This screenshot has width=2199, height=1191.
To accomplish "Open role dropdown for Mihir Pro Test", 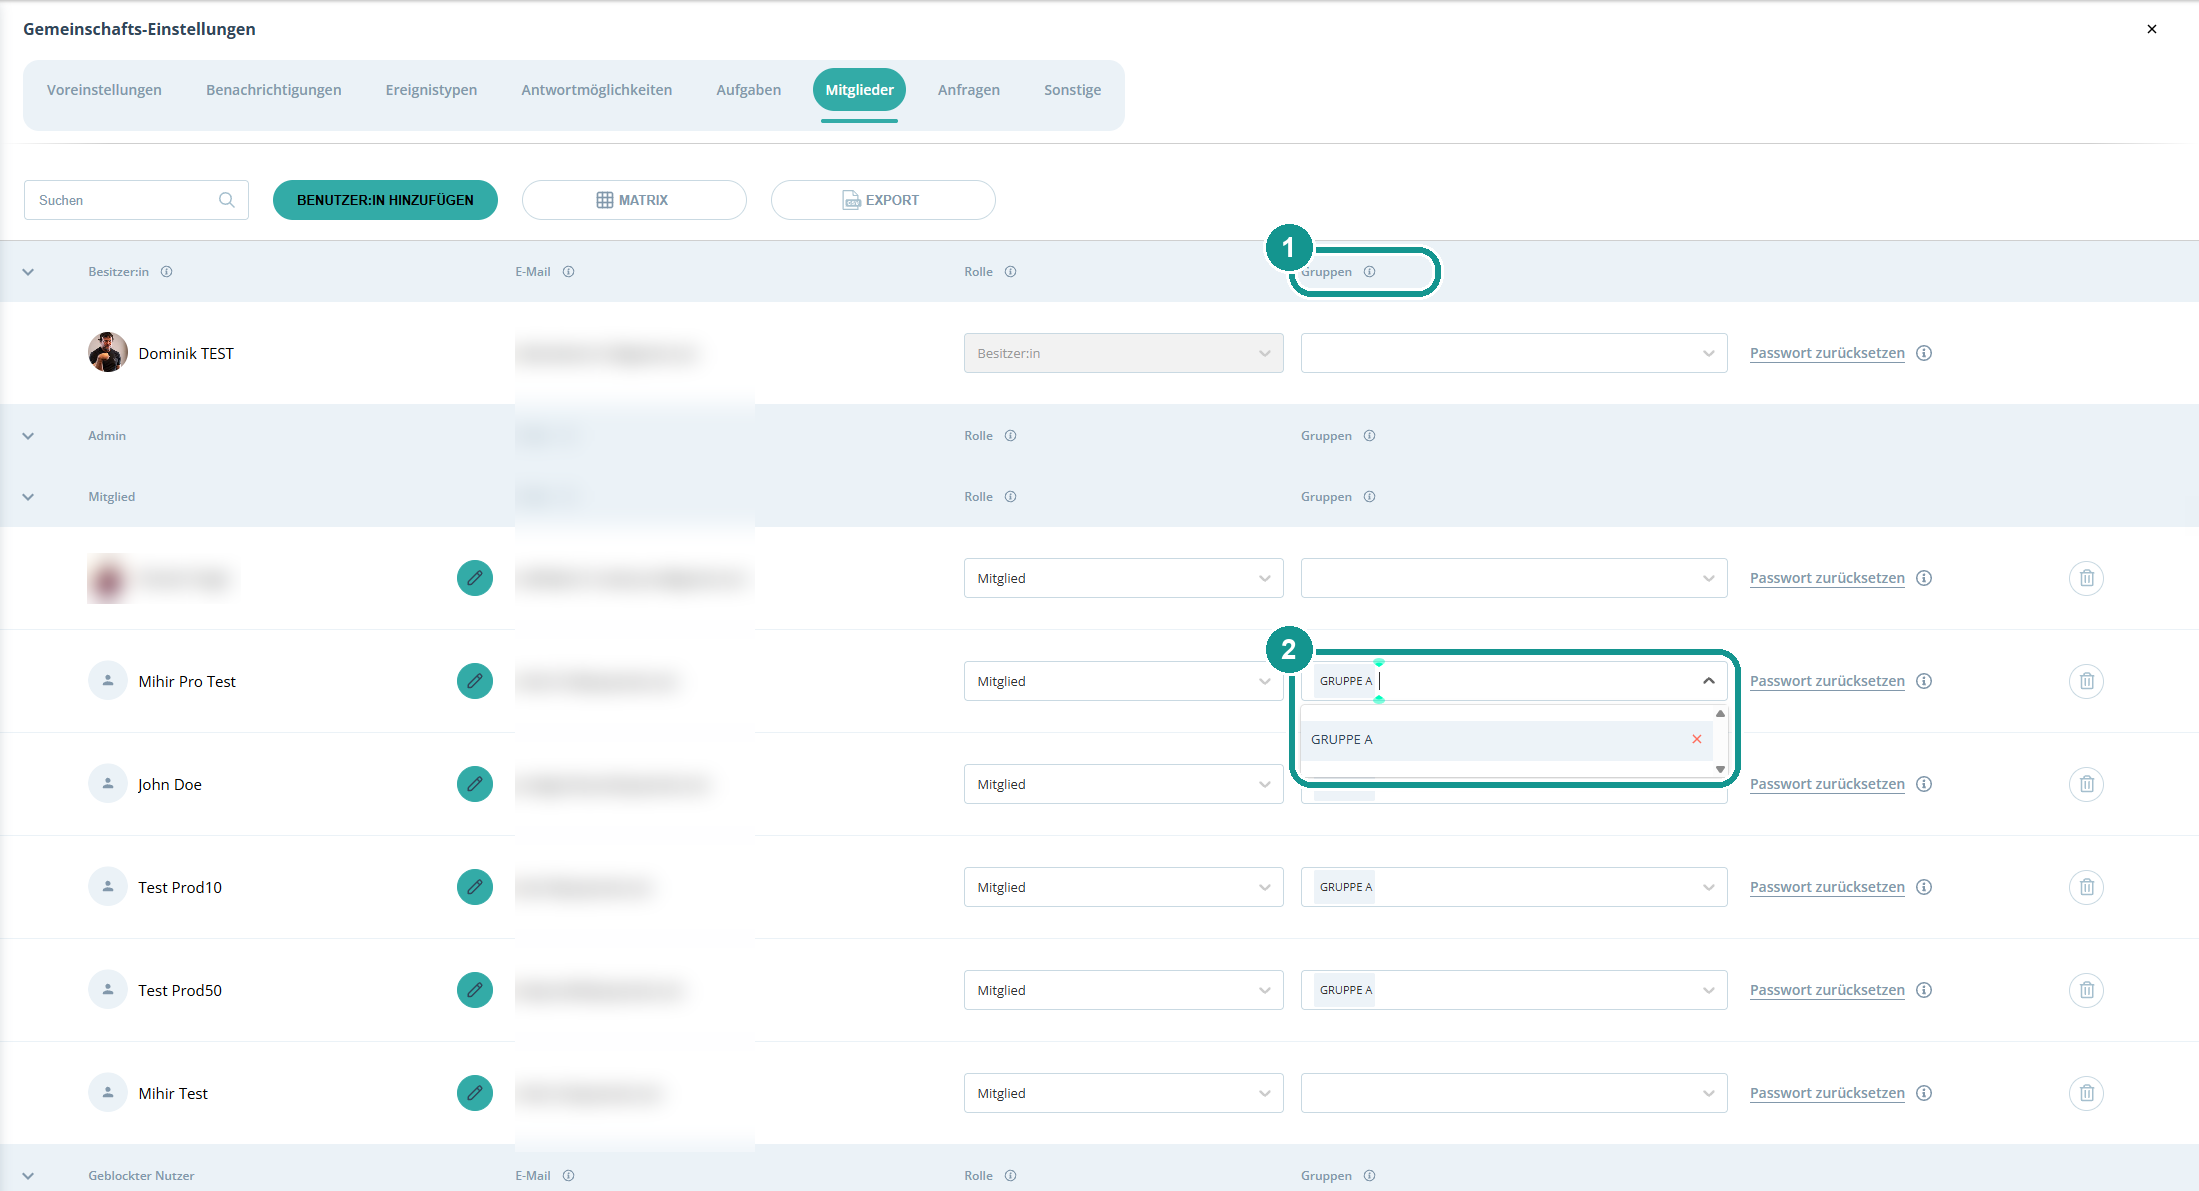I will (x=1123, y=681).
